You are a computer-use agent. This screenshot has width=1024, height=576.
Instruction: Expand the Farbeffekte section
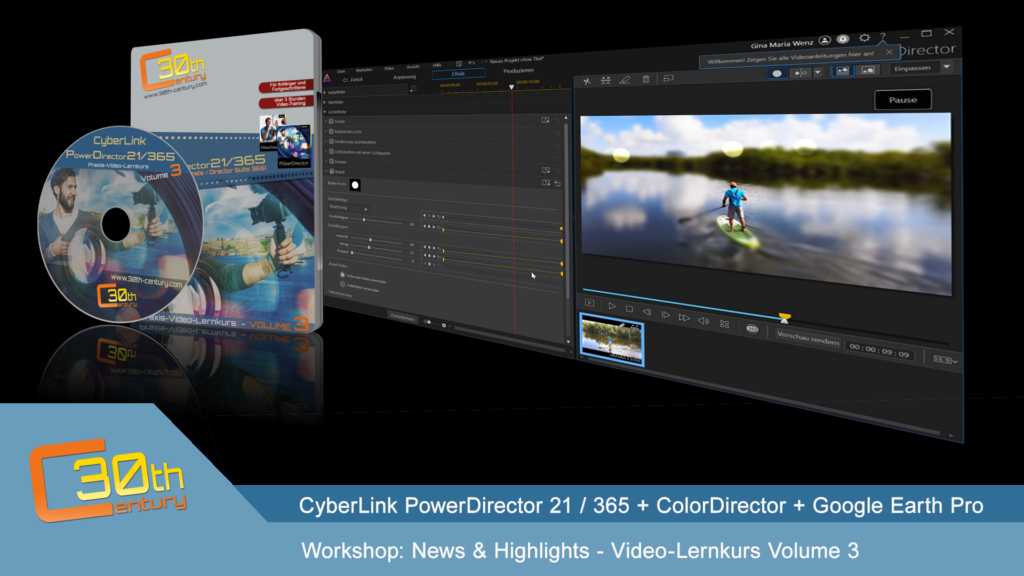(325, 92)
